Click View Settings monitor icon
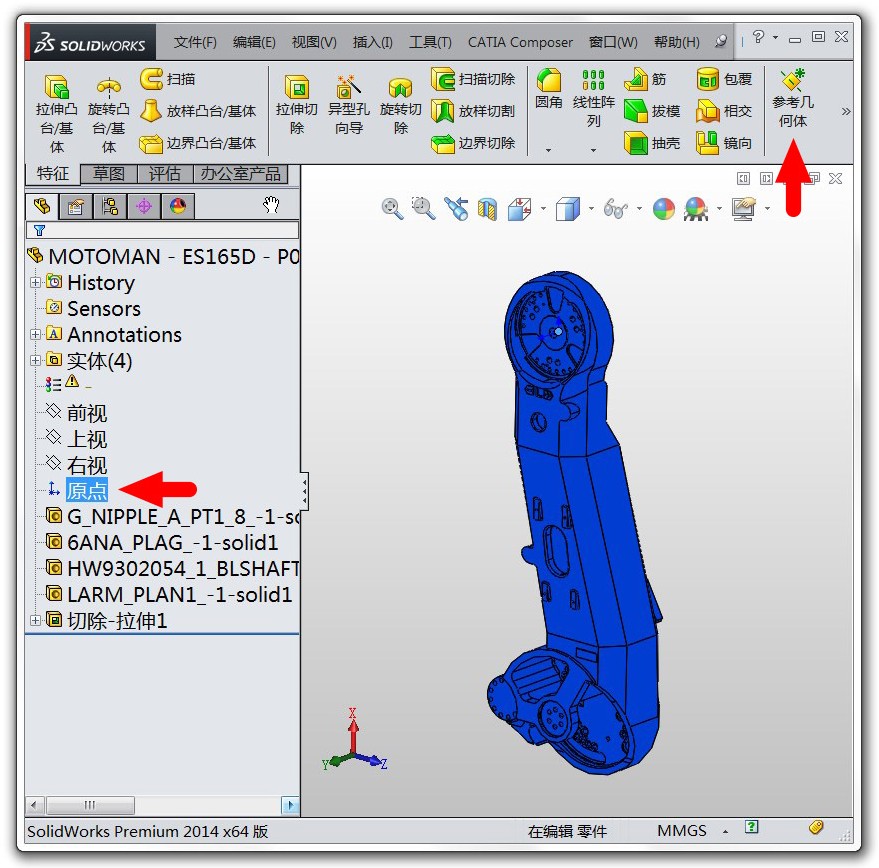The image size is (879, 868). point(743,209)
